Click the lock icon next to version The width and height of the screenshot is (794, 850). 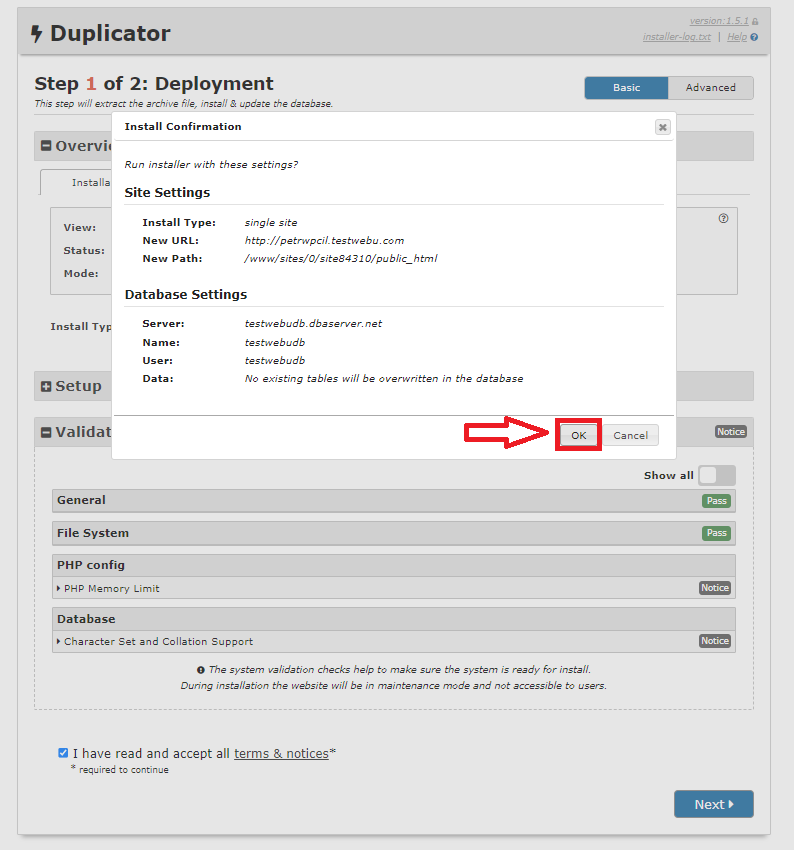(x=754, y=21)
